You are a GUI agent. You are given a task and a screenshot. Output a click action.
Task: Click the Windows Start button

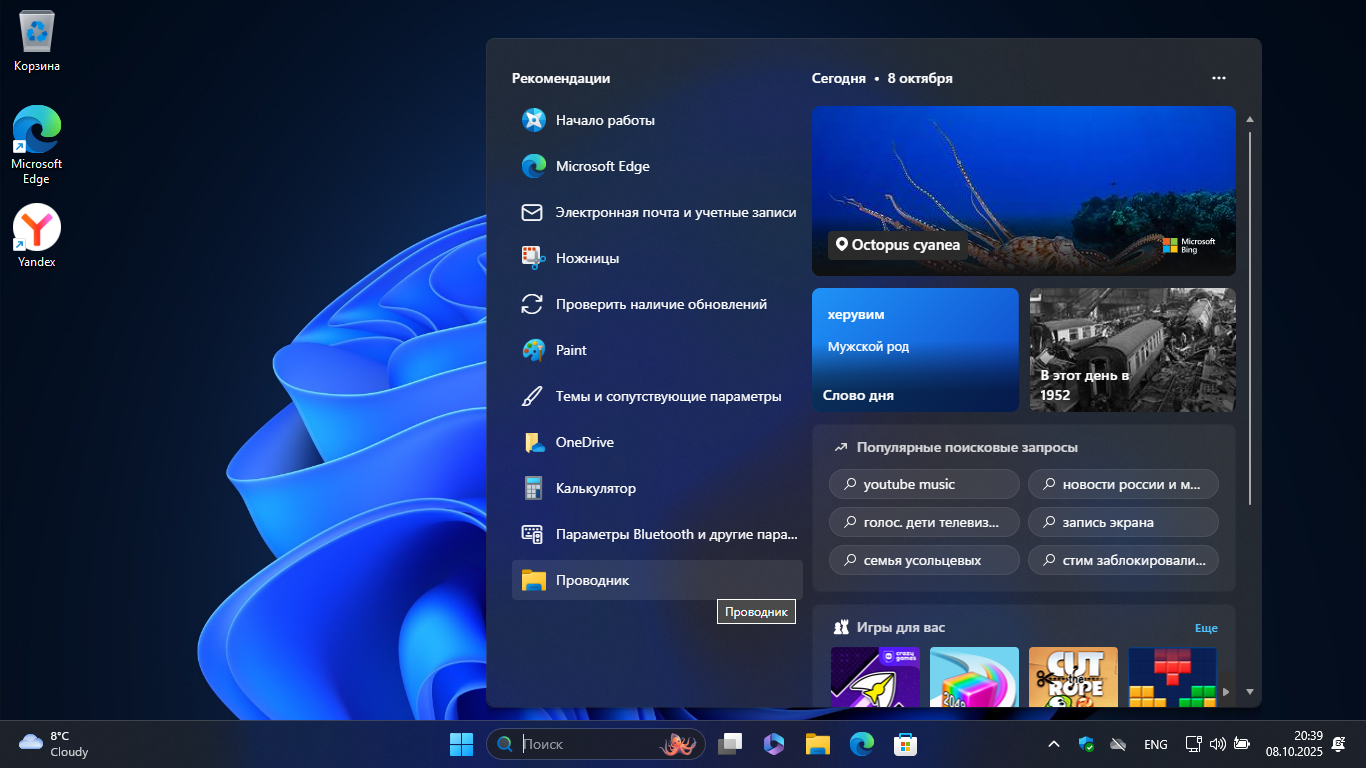(x=461, y=744)
